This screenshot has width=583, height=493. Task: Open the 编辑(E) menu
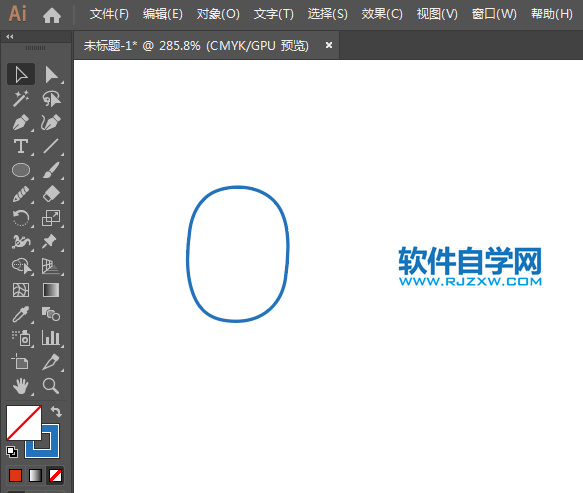163,14
